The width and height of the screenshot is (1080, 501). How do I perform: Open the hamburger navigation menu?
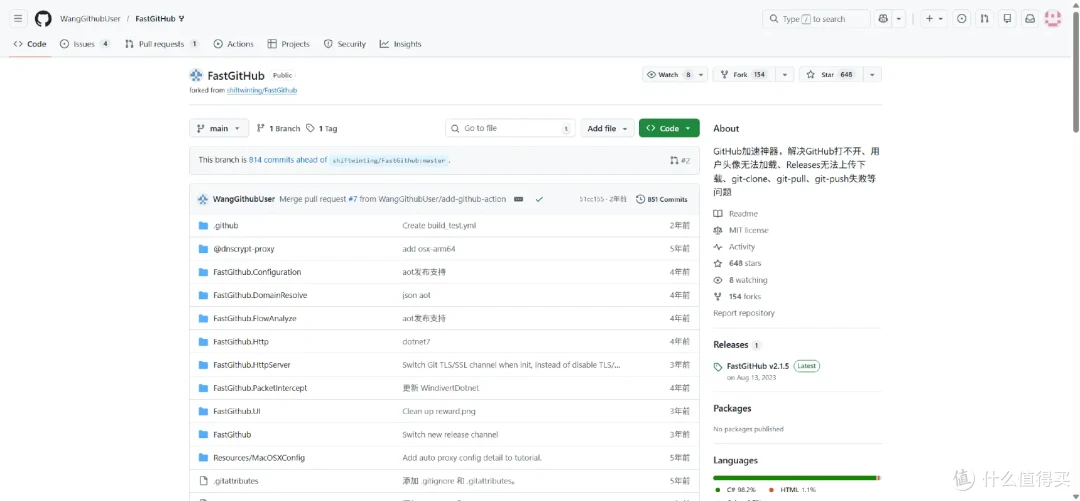pyautogui.click(x=19, y=19)
